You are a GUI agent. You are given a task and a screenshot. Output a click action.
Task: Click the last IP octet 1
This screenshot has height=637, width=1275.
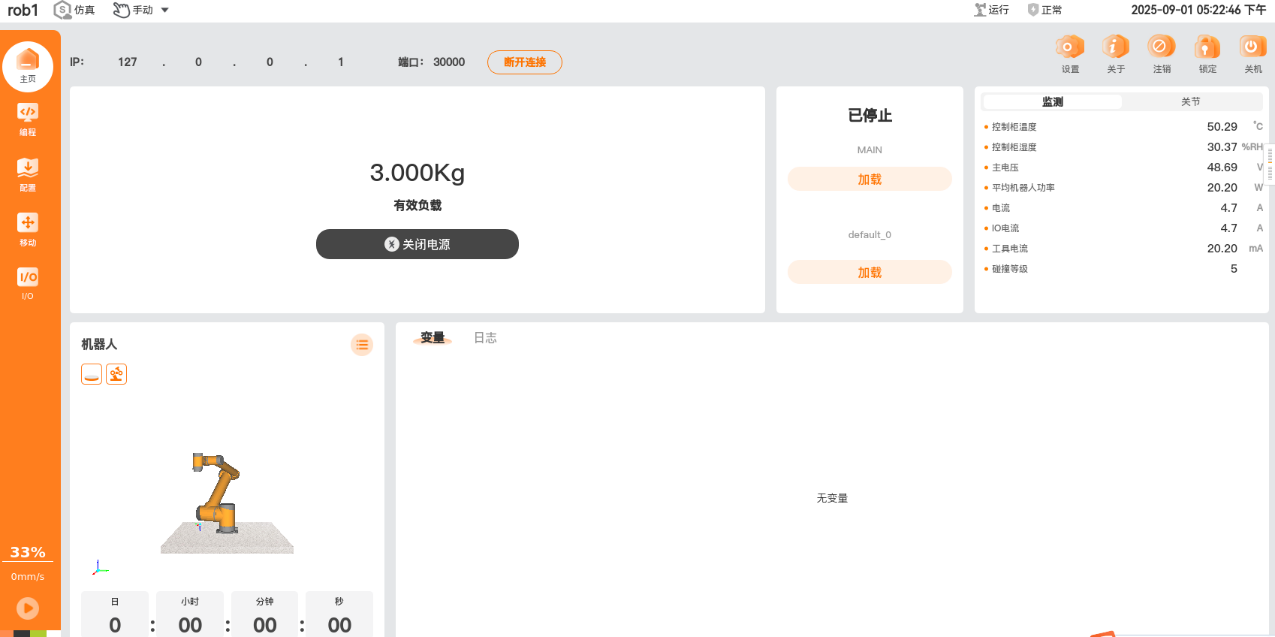[341, 62]
